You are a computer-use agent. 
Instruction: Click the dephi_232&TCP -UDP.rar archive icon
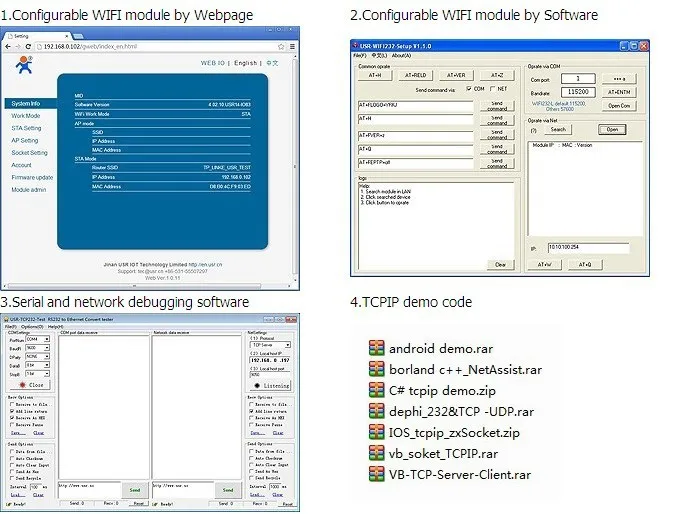tap(376, 411)
